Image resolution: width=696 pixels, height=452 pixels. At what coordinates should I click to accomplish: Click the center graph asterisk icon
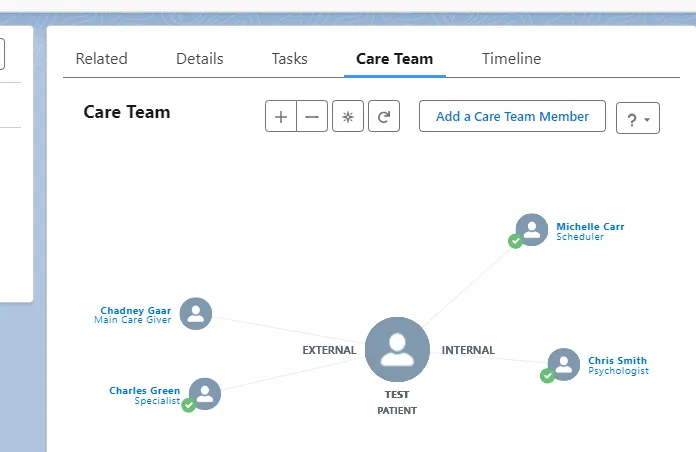348,116
